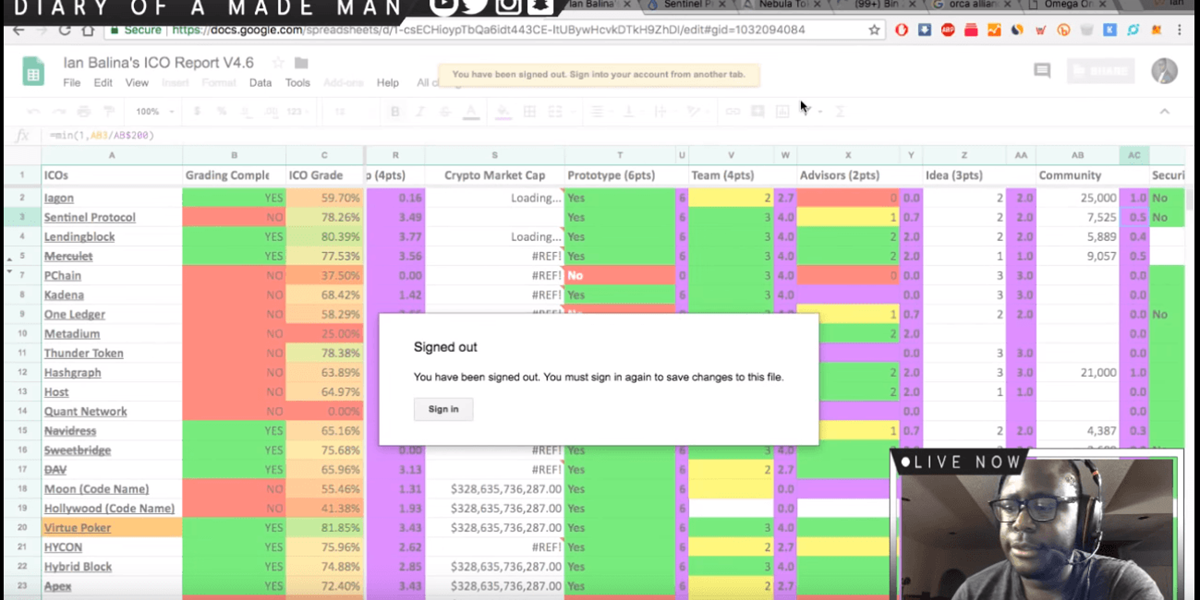1200x600 pixels.
Task: Toggle italic formatting
Action: (420, 111)
